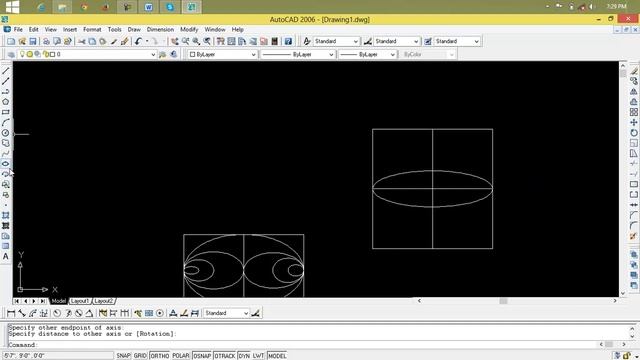
Task: Select the Line tool in Draw toolbar
Action: [x=6, y=71]
